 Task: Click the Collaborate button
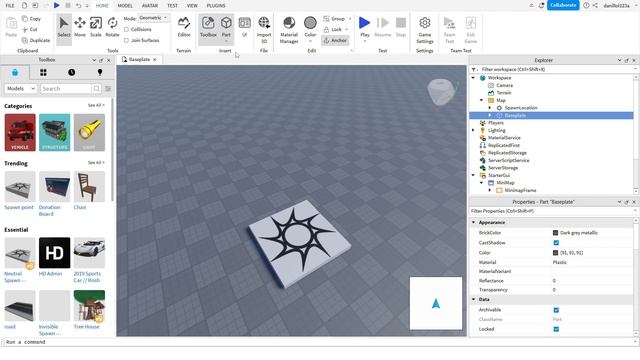click(563, 5)
